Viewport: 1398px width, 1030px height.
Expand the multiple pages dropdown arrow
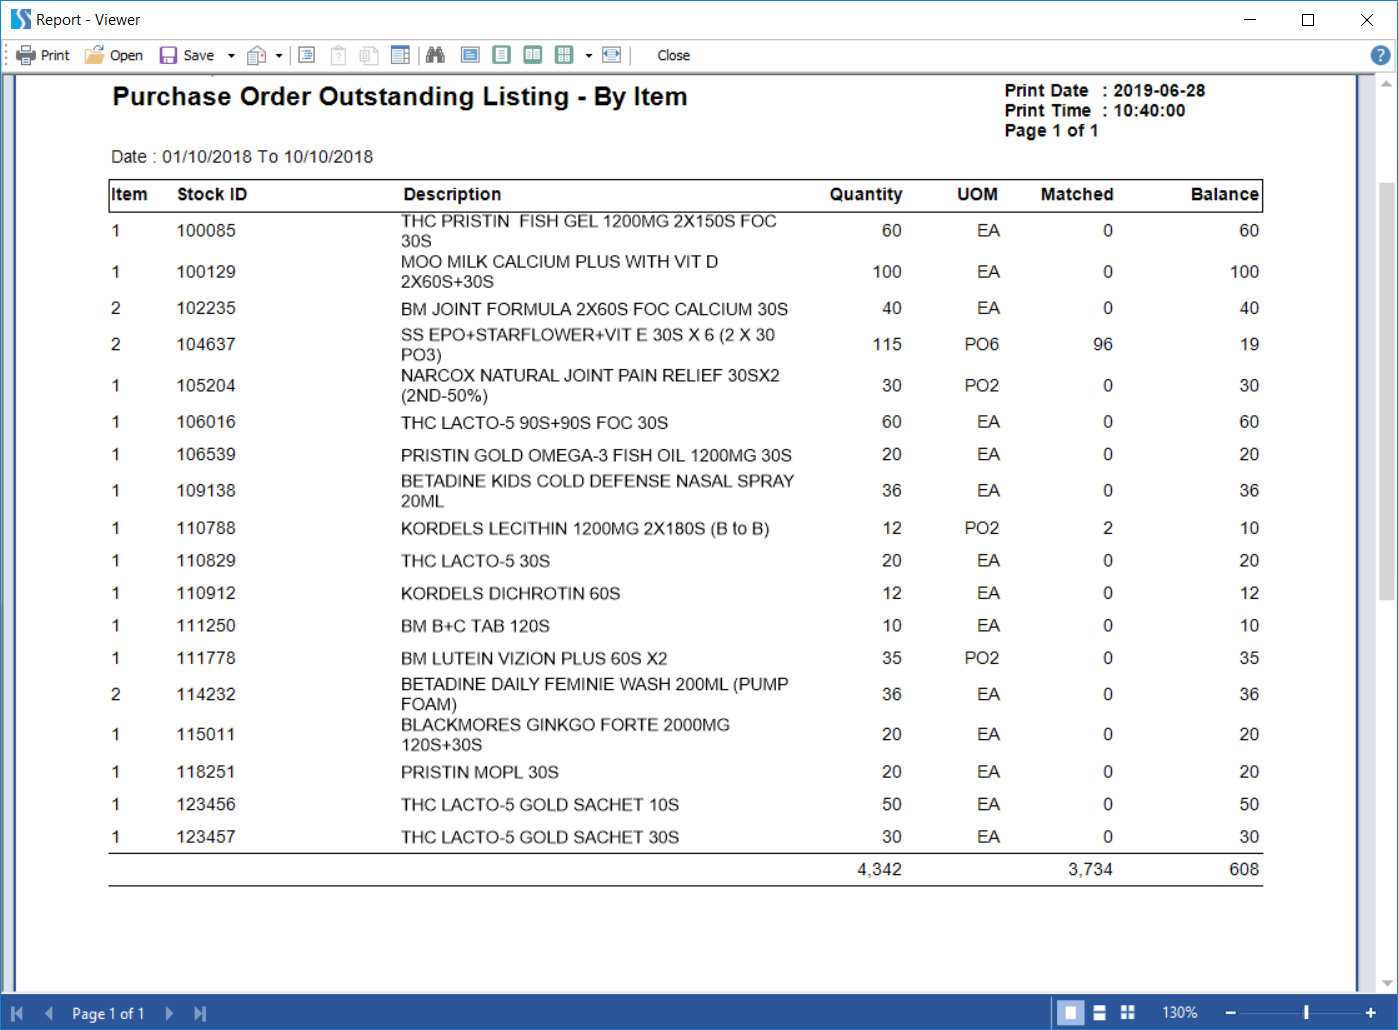[x=588, y=56]
